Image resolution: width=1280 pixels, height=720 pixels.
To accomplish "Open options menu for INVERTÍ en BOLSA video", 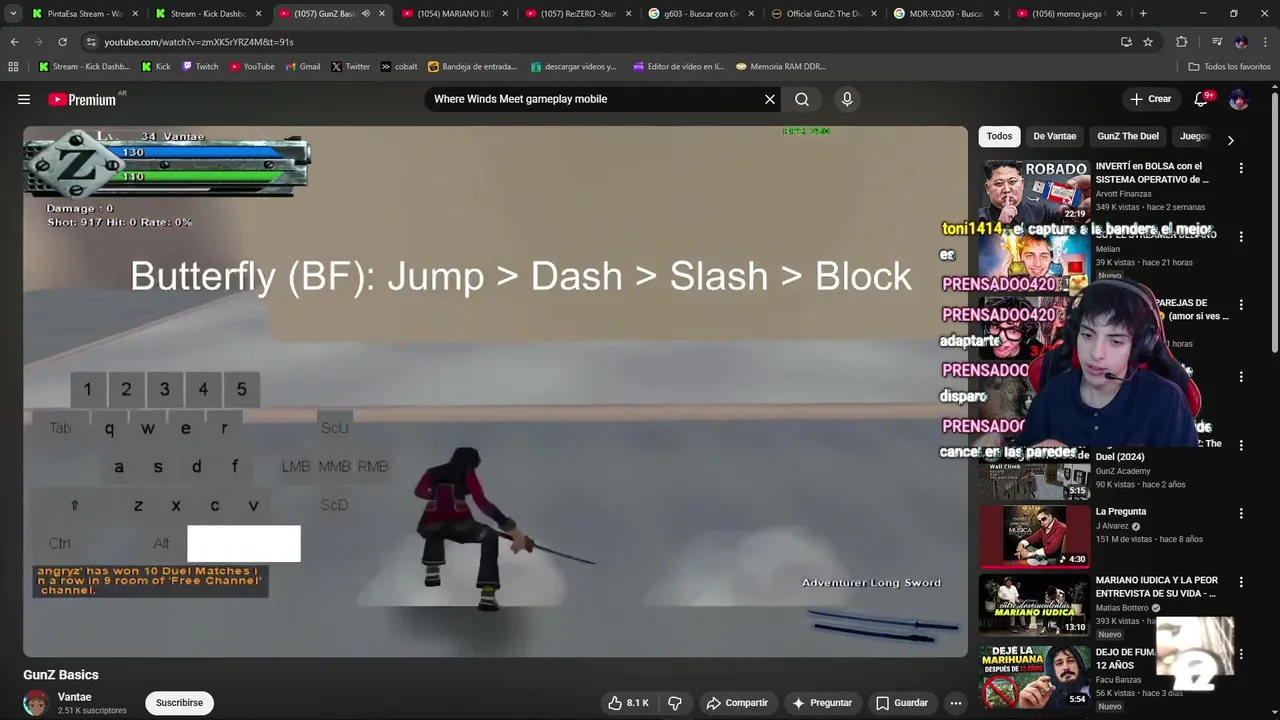I will click(1241, 168).
